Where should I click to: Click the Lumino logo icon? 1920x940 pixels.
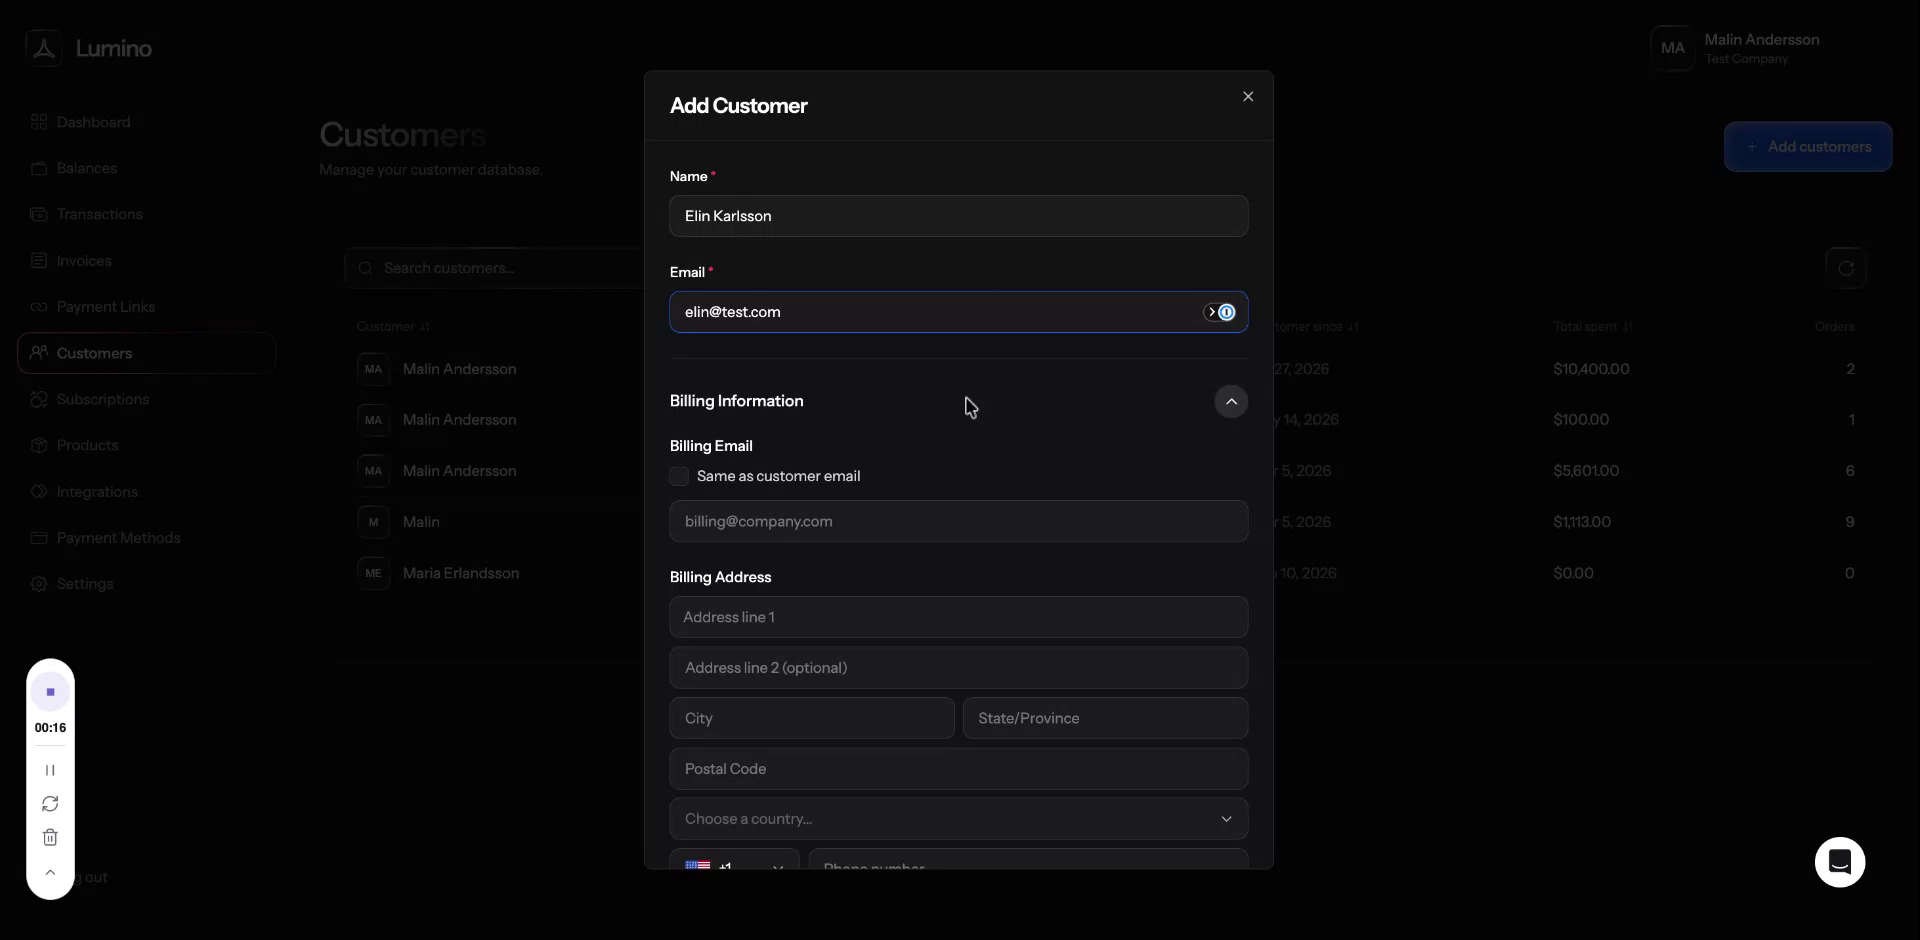(44, 48)
